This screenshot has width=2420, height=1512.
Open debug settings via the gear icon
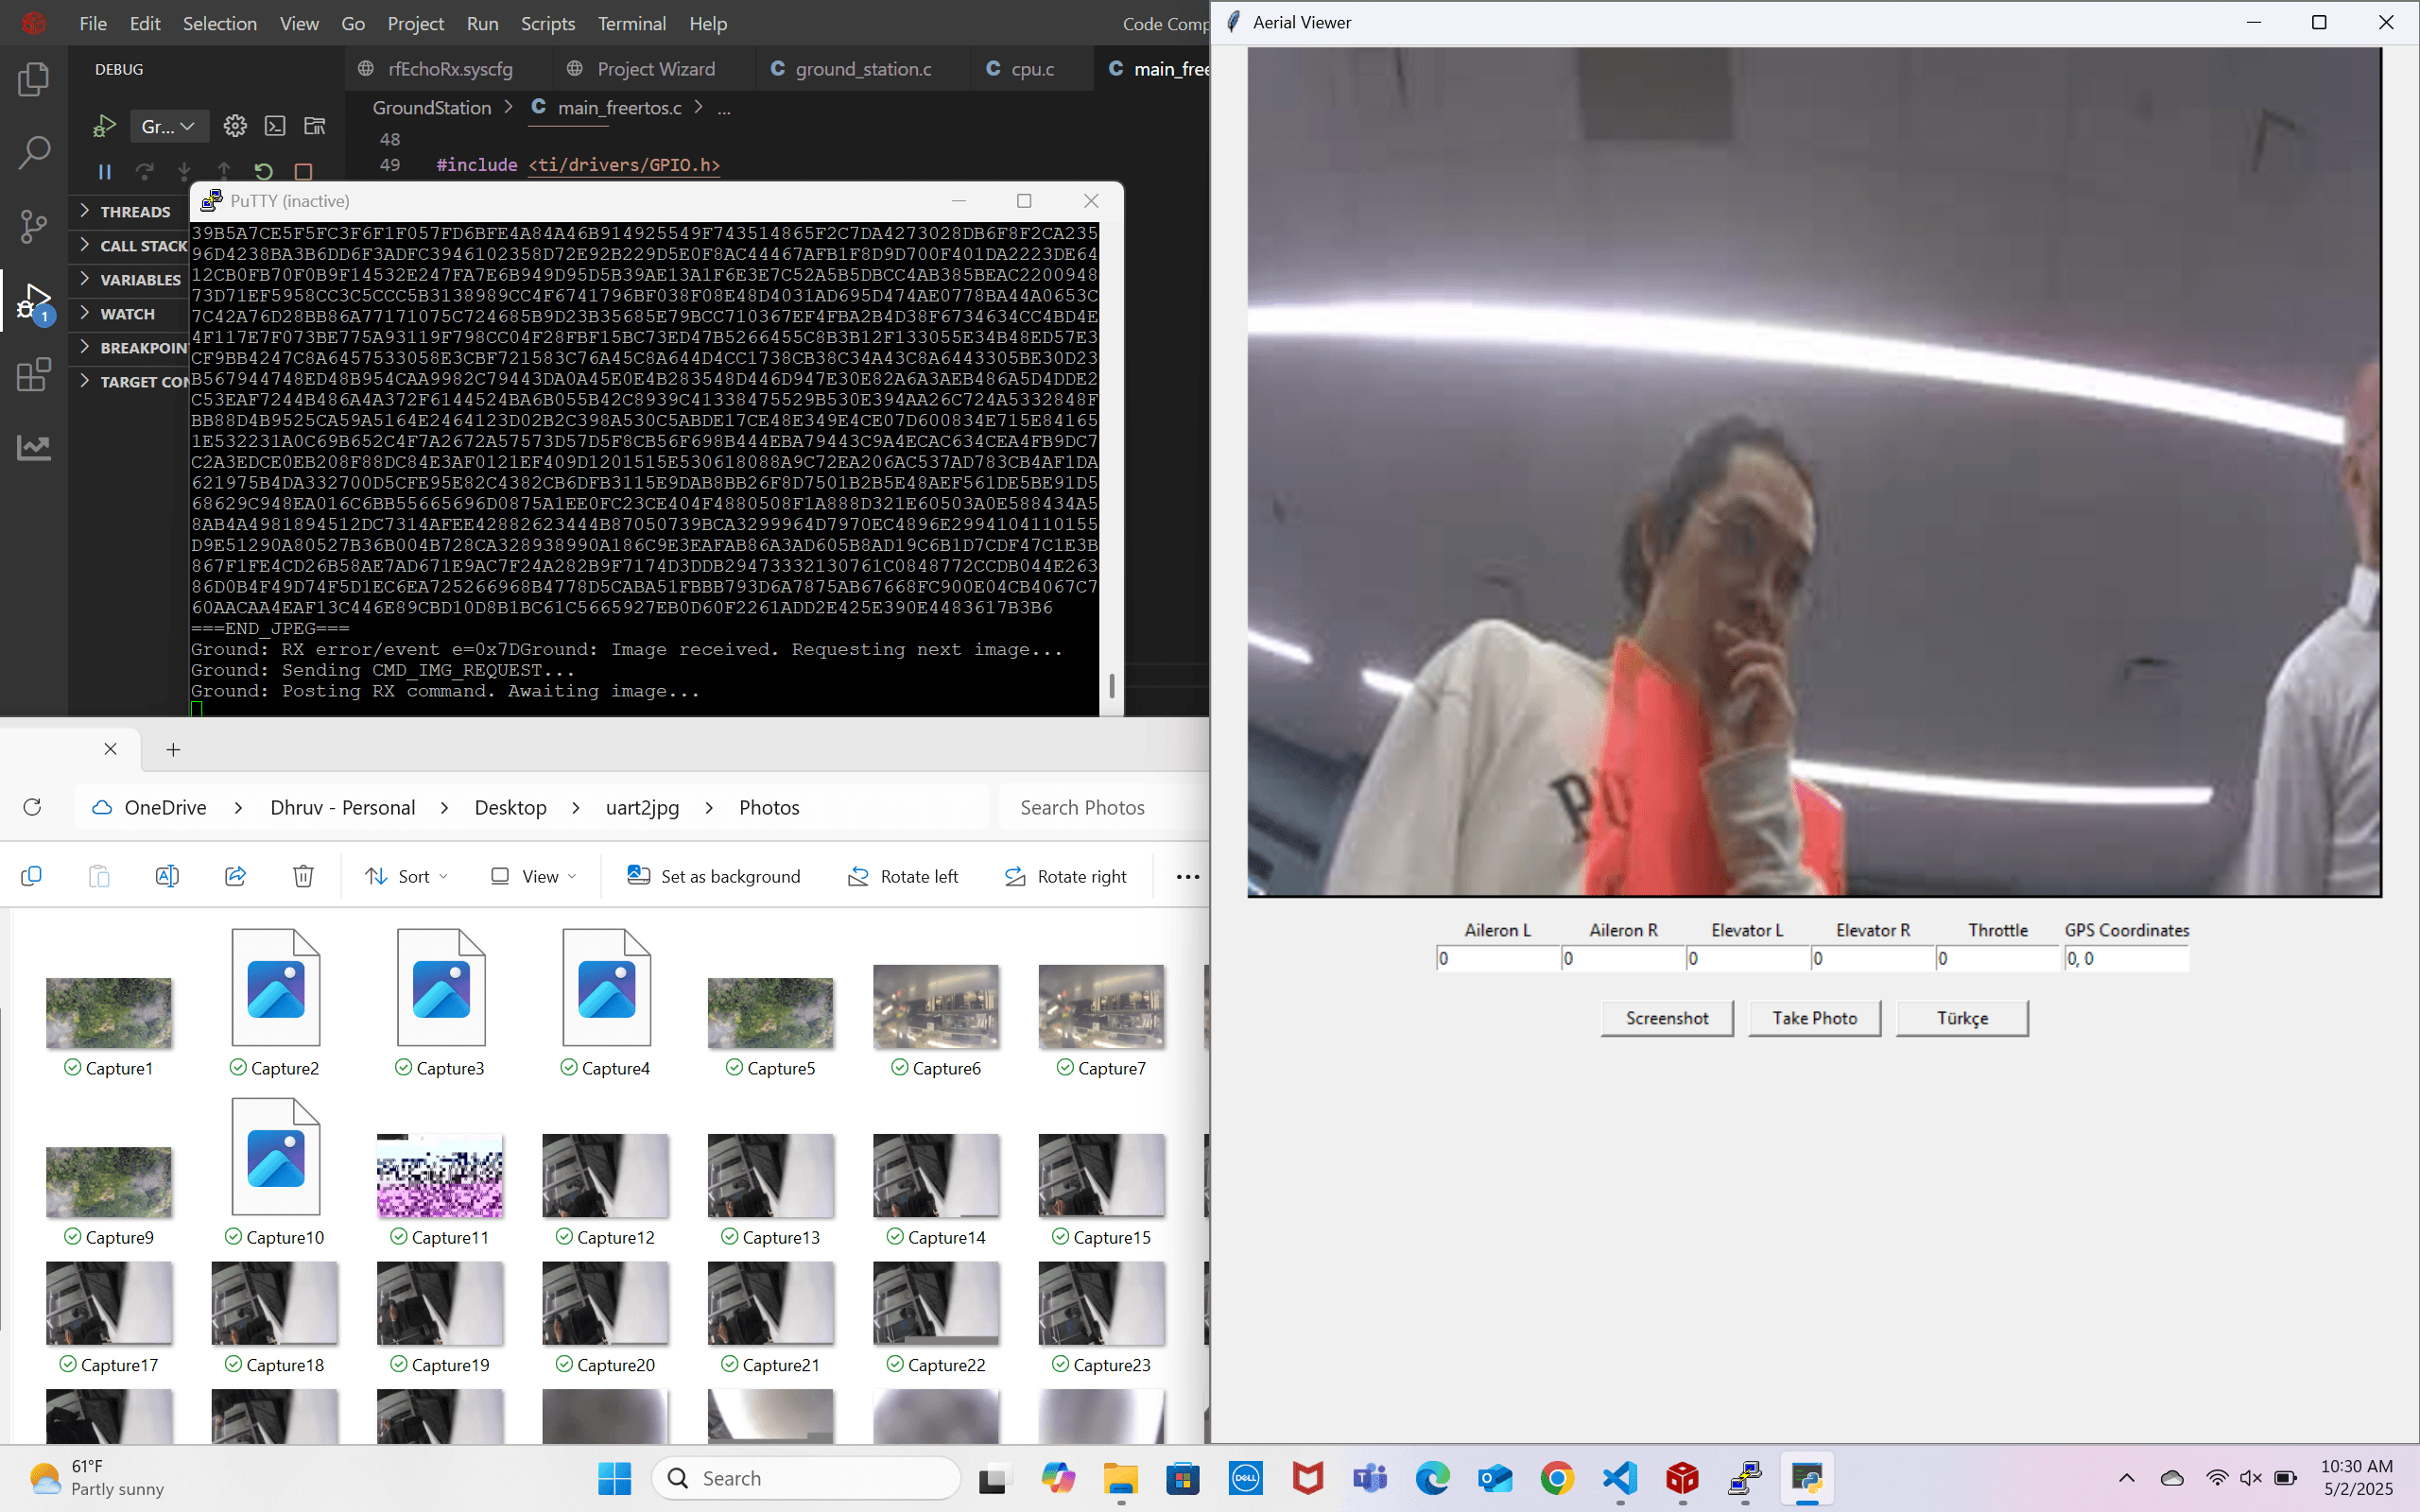[235, 126]
